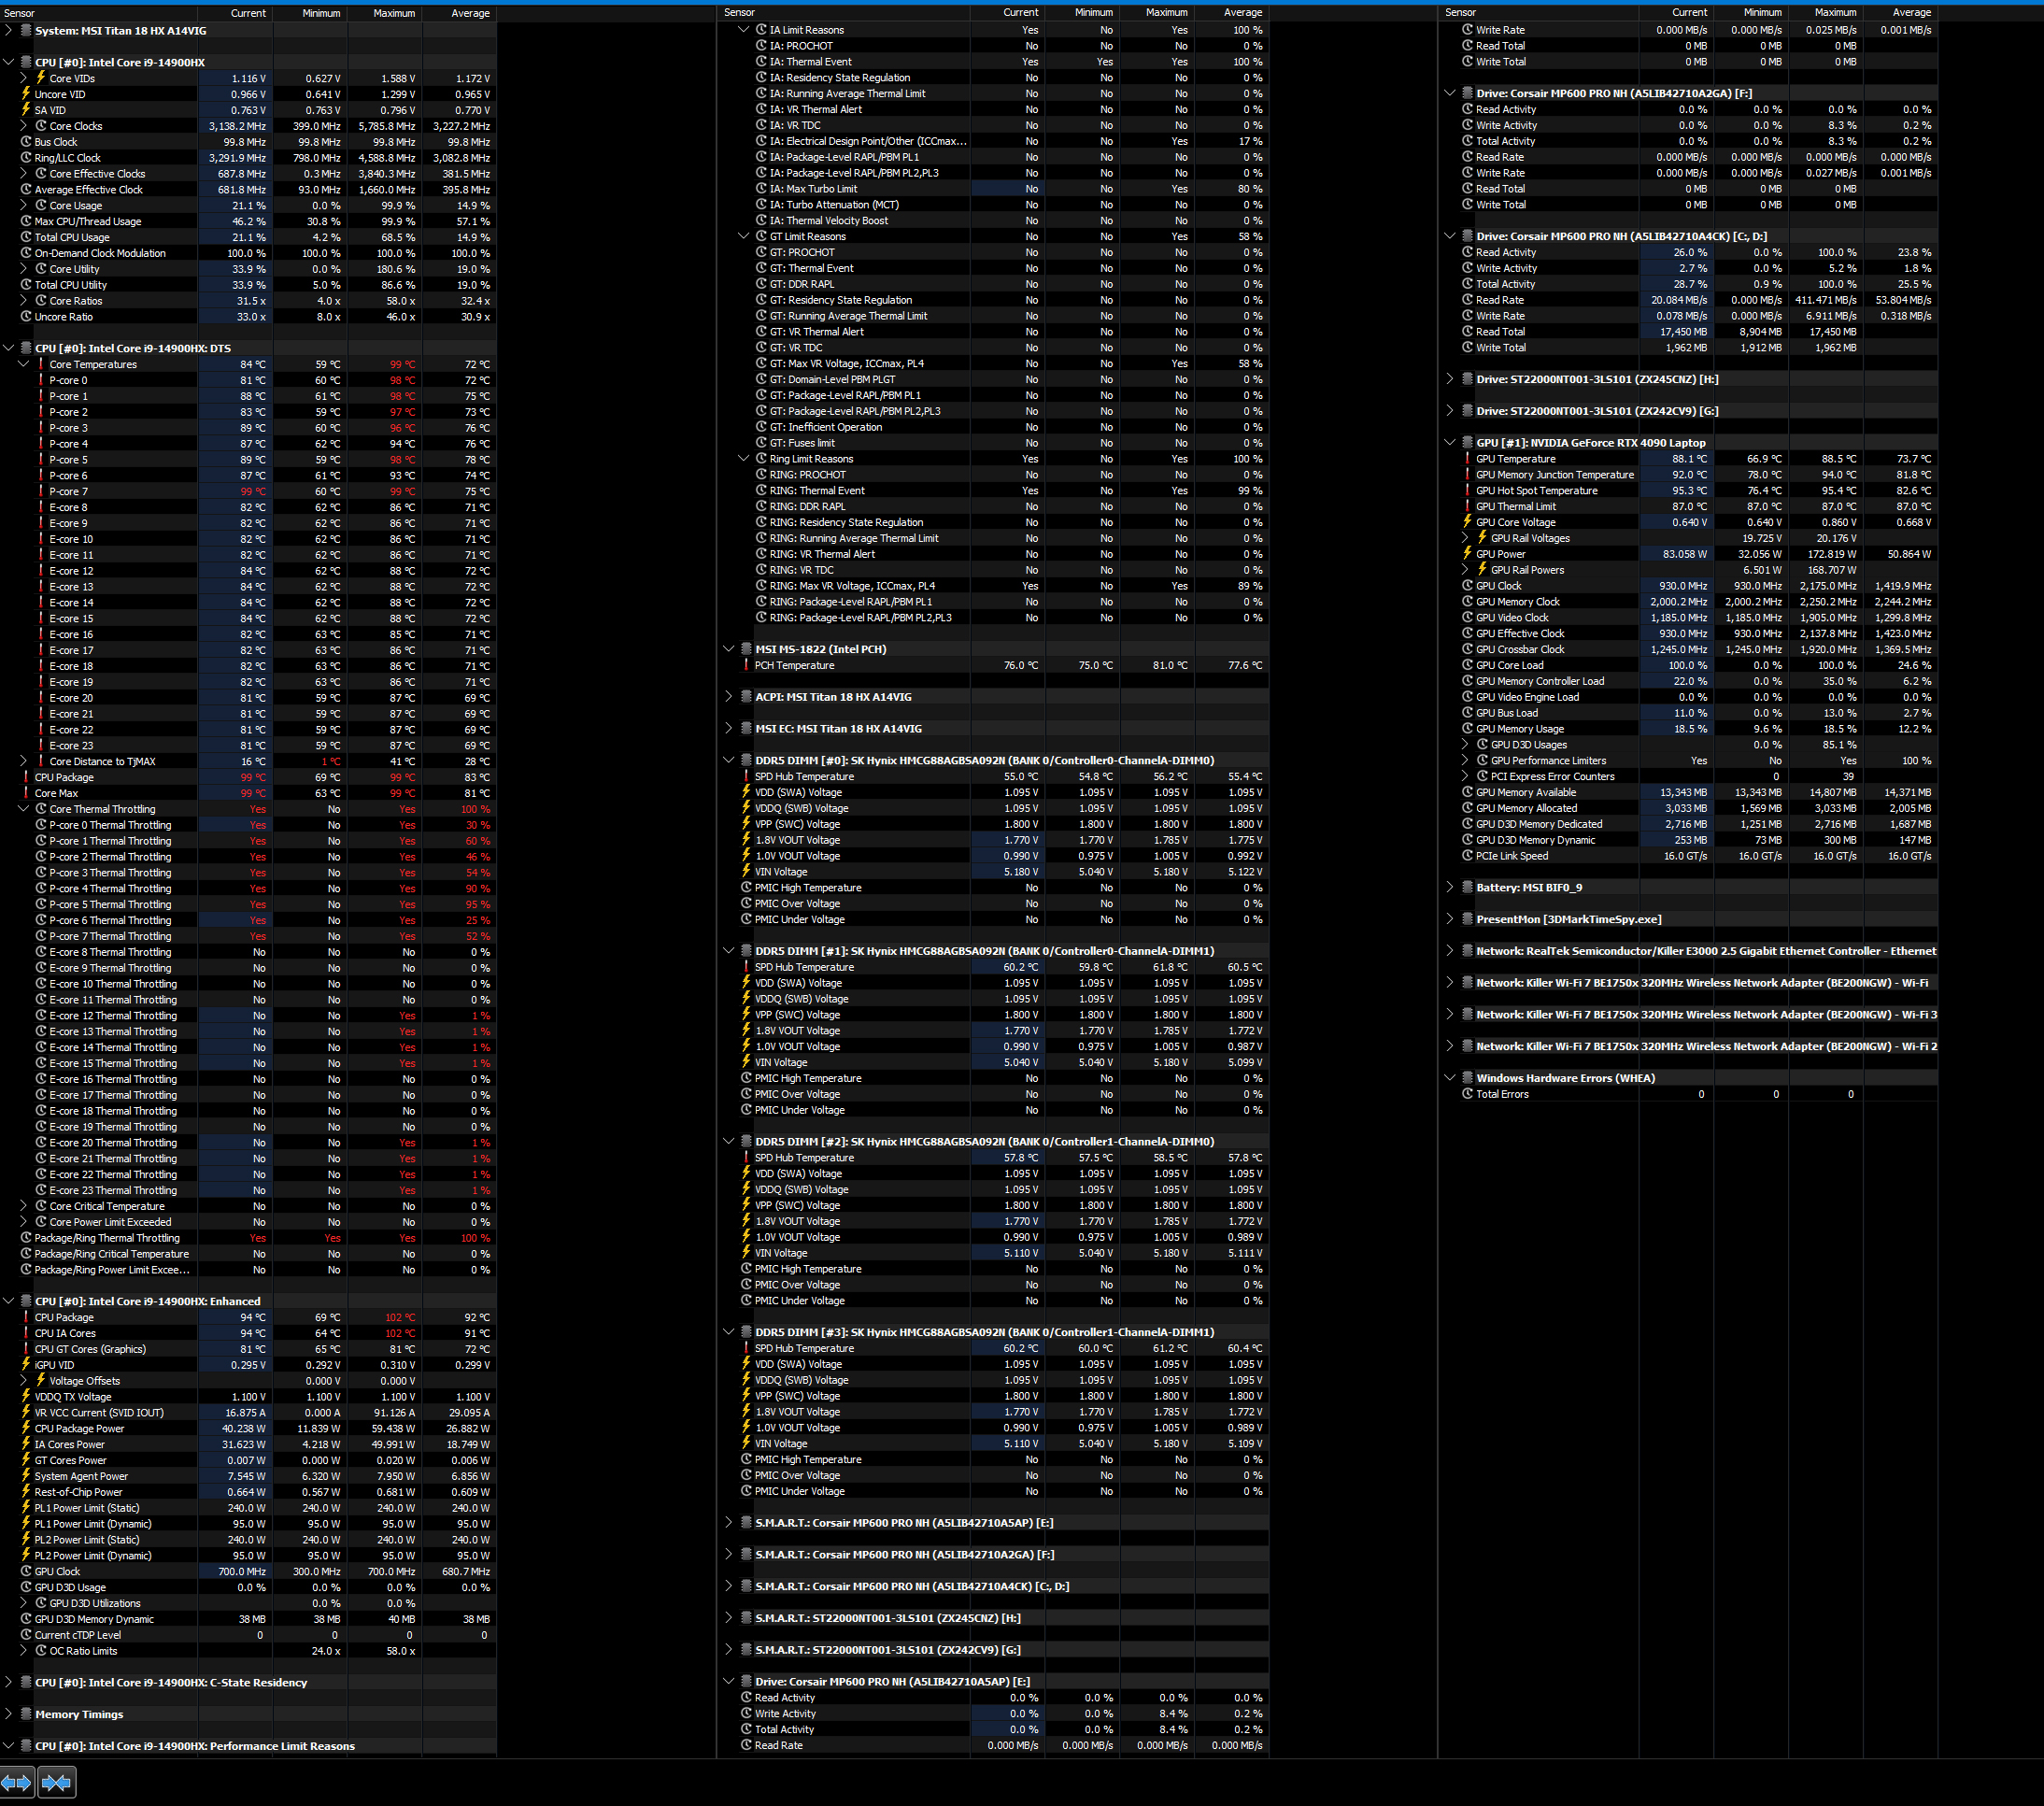Click the chip icon of MSI MS-1822 (Intel PCH)

[746, 649]
